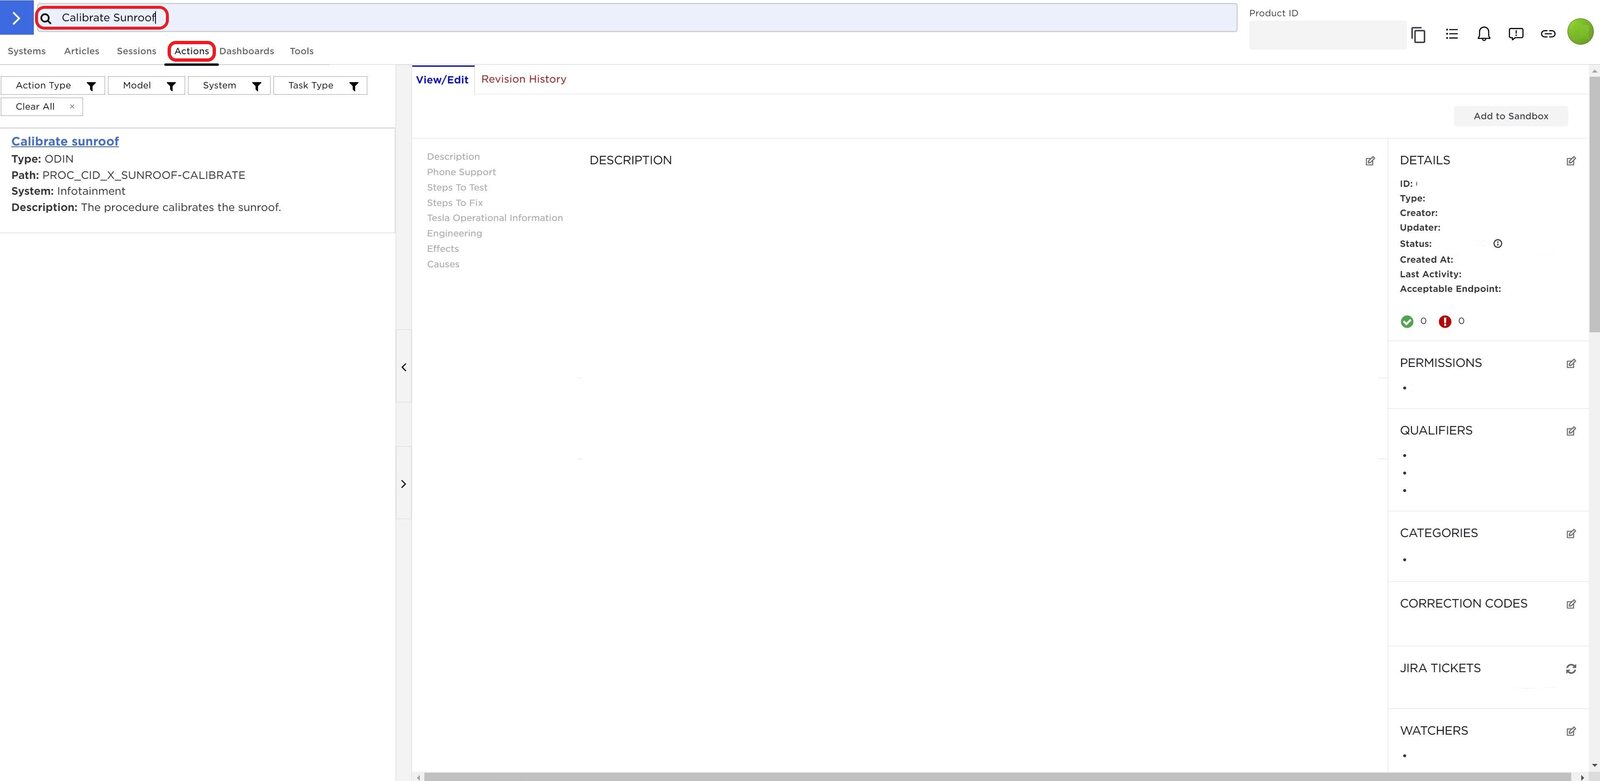Open the notifications bell

coord(1484,34)
